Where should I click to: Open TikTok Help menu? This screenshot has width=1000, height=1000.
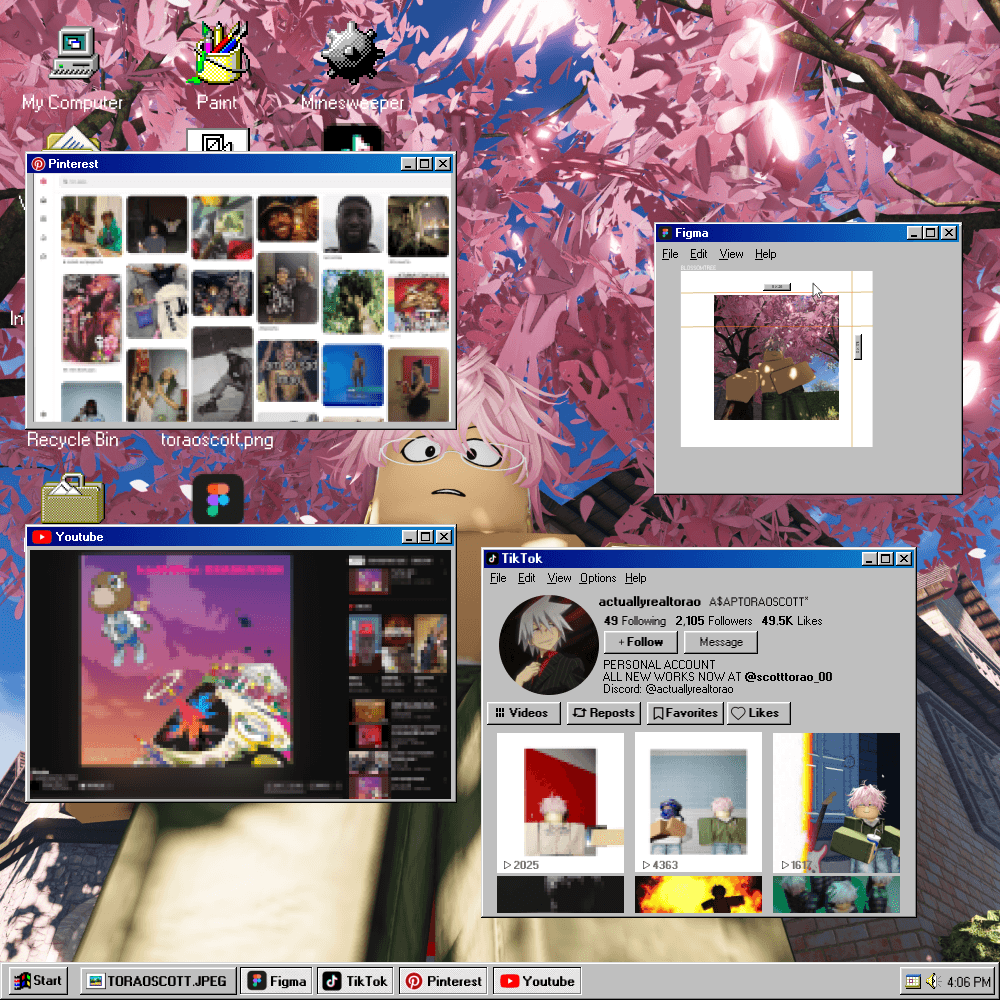636,578
